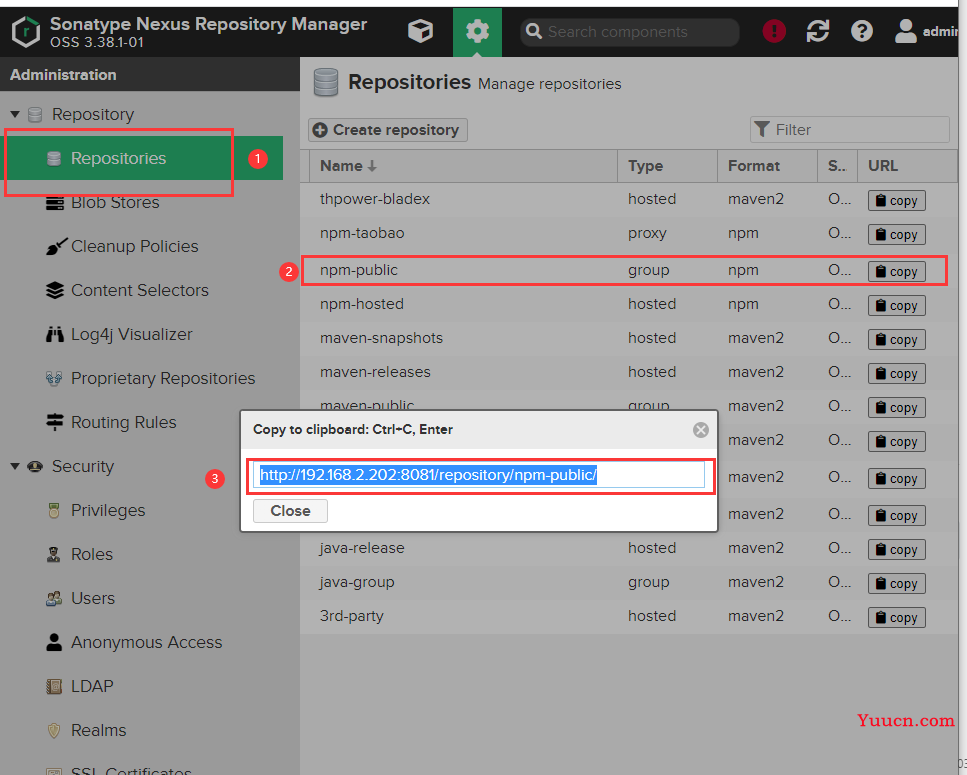Click the Routing Rules signpost icon
This screenshot has height=775, width=967.
[x=55, y=422]
